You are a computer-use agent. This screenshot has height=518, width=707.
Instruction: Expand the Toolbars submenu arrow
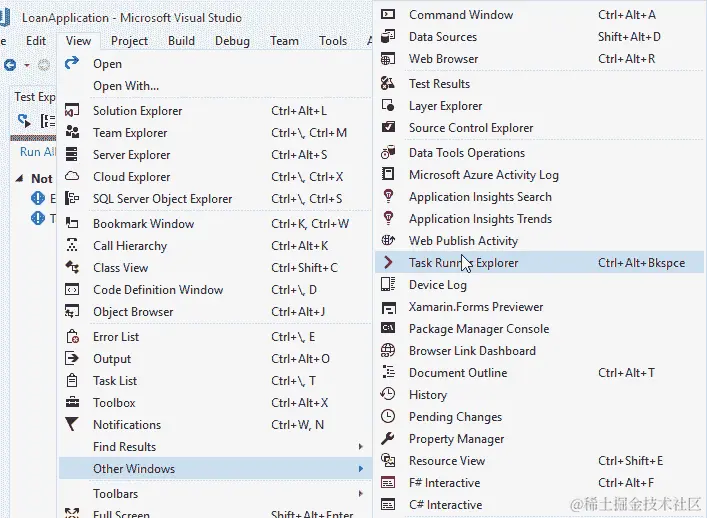pos(360,494)
